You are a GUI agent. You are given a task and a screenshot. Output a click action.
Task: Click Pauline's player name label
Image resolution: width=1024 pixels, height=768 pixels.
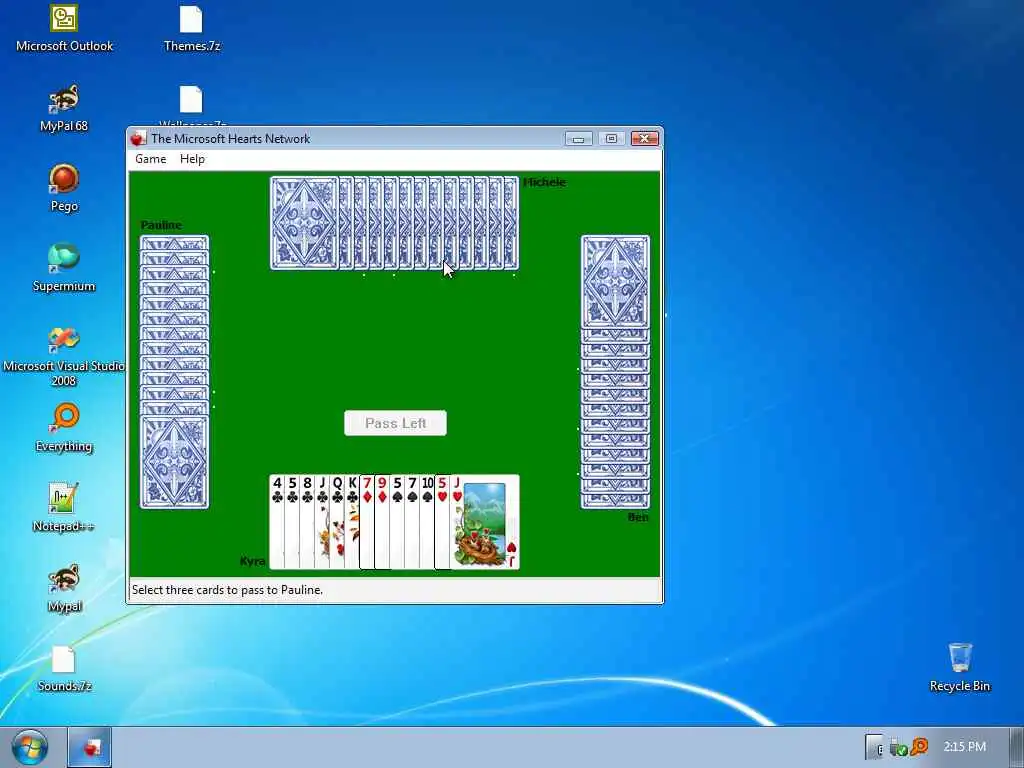click(161, 225)
